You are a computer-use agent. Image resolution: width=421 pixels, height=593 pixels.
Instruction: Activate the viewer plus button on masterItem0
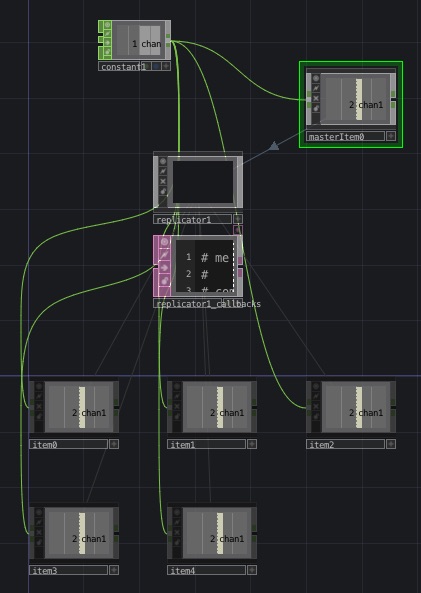click(x=391, y=136)
